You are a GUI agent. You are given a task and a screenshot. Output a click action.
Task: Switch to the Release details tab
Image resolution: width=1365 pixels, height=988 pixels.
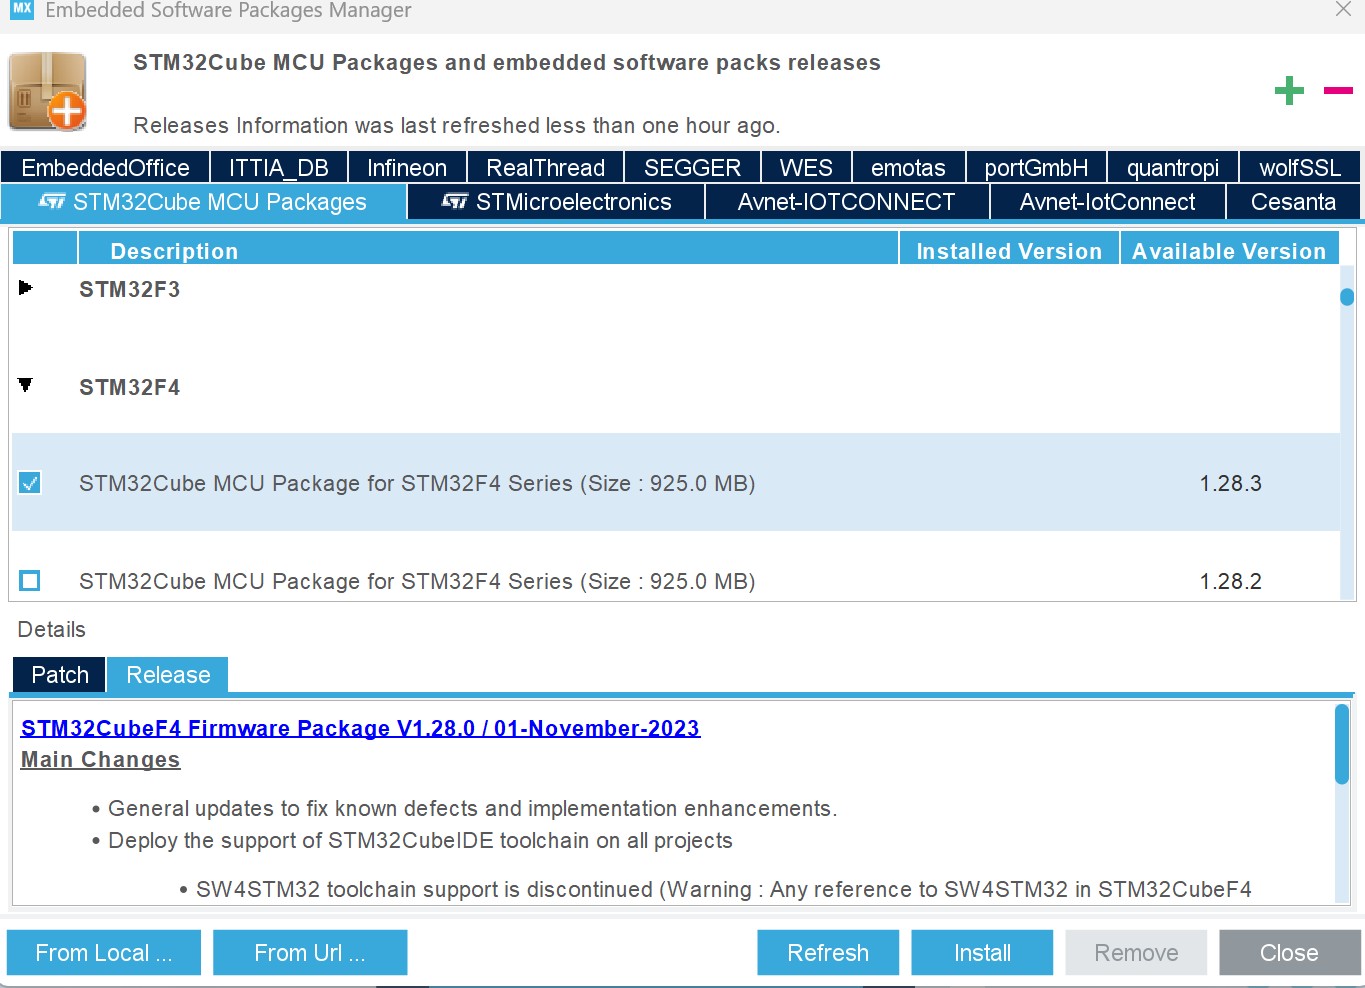168,675
